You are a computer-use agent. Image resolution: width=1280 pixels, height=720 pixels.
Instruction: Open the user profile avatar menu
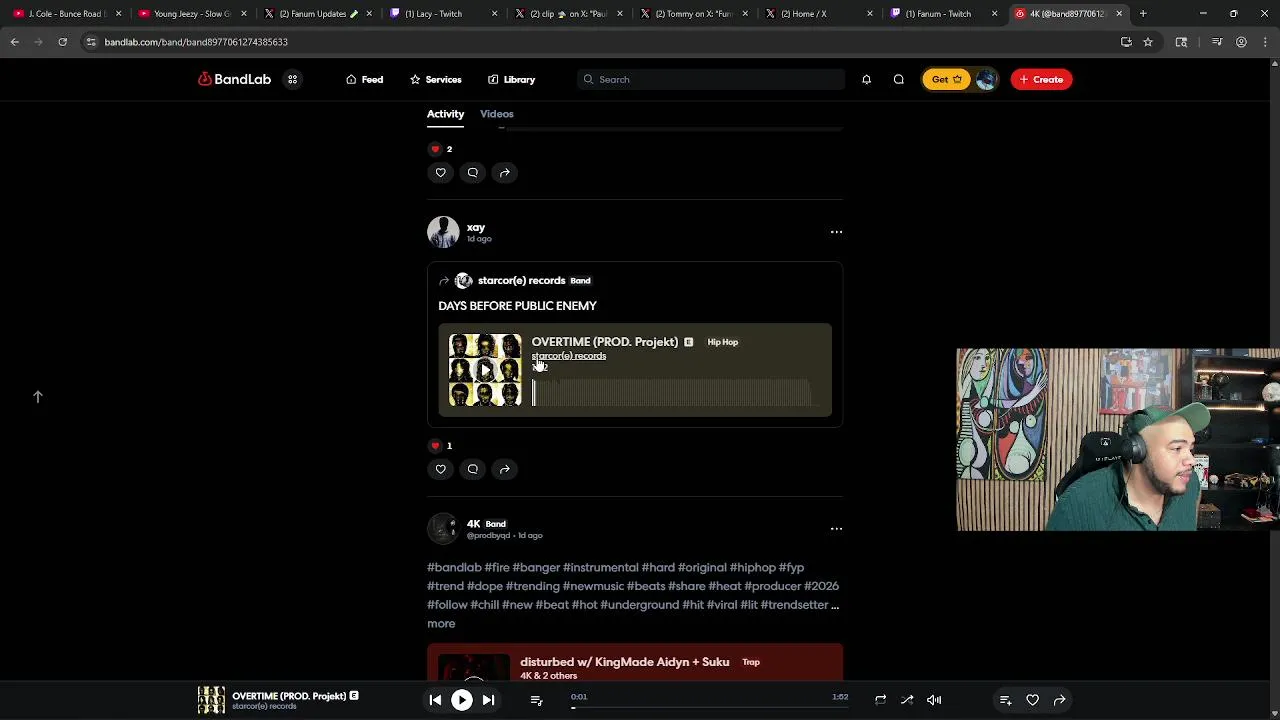(986, 79)
